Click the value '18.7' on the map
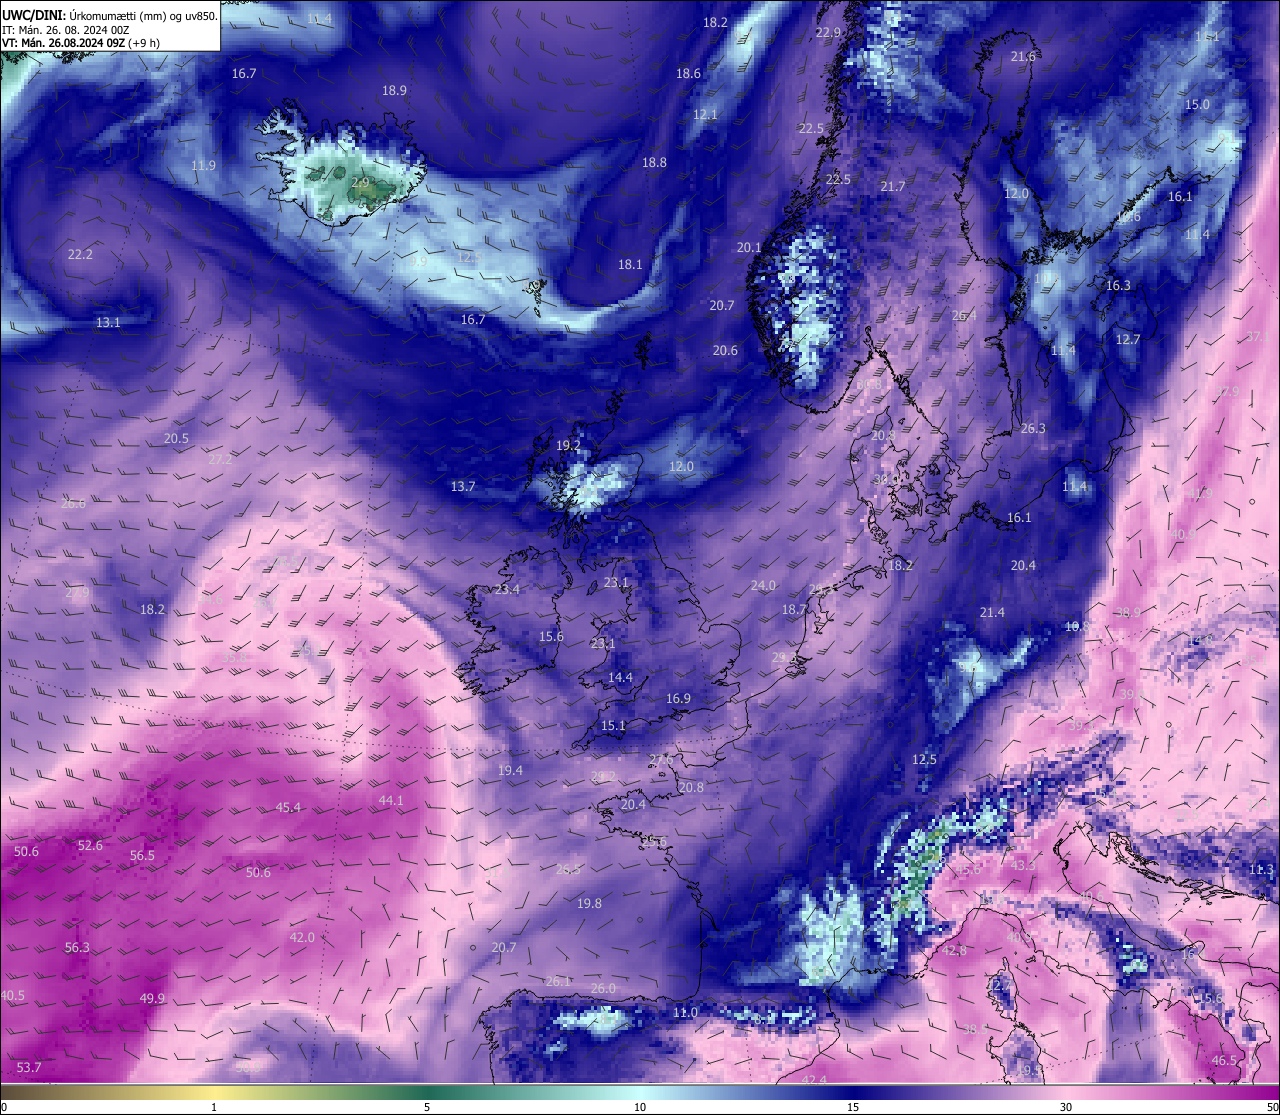 click(x=794, y=609)
